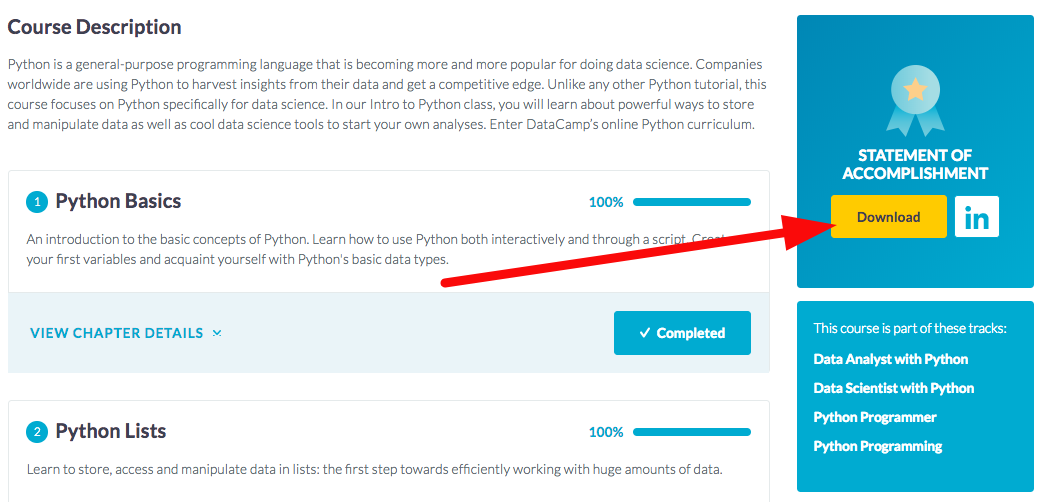
Task: Expand View Chapter Details
Action: 125,333
